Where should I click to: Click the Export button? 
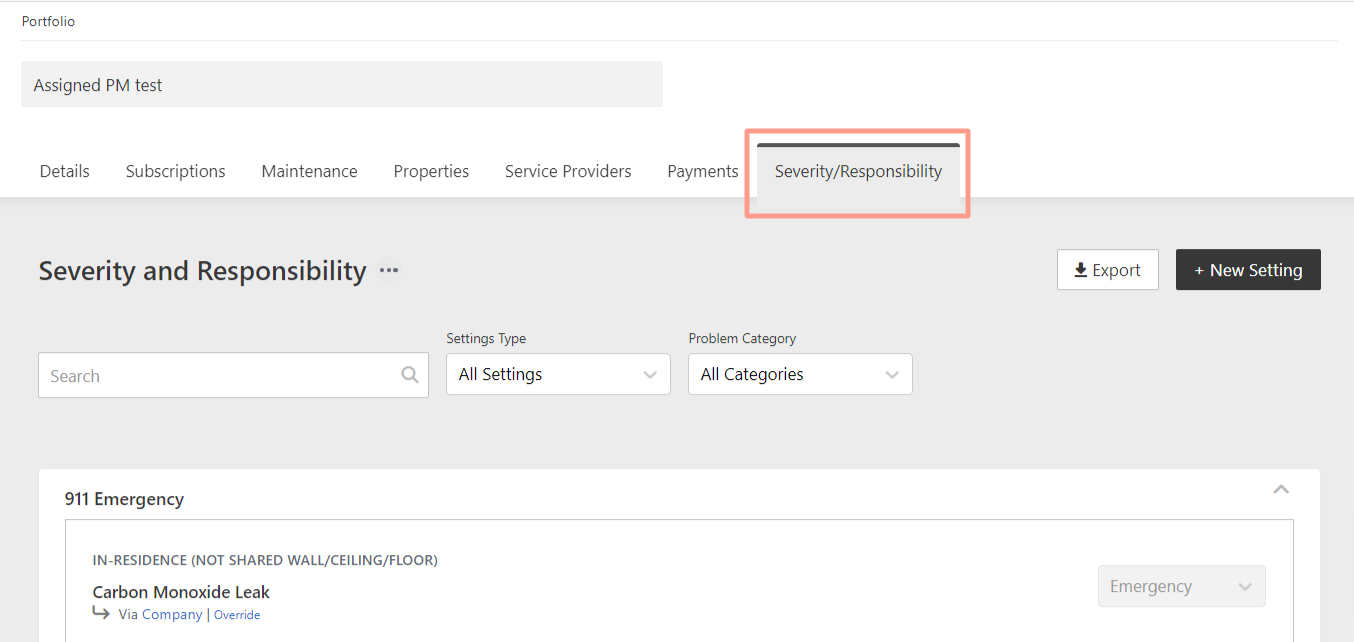[1108, 270]
